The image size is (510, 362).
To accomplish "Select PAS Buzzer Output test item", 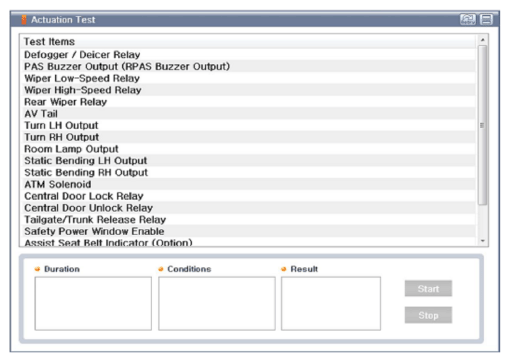I will (x=248, y=66).
